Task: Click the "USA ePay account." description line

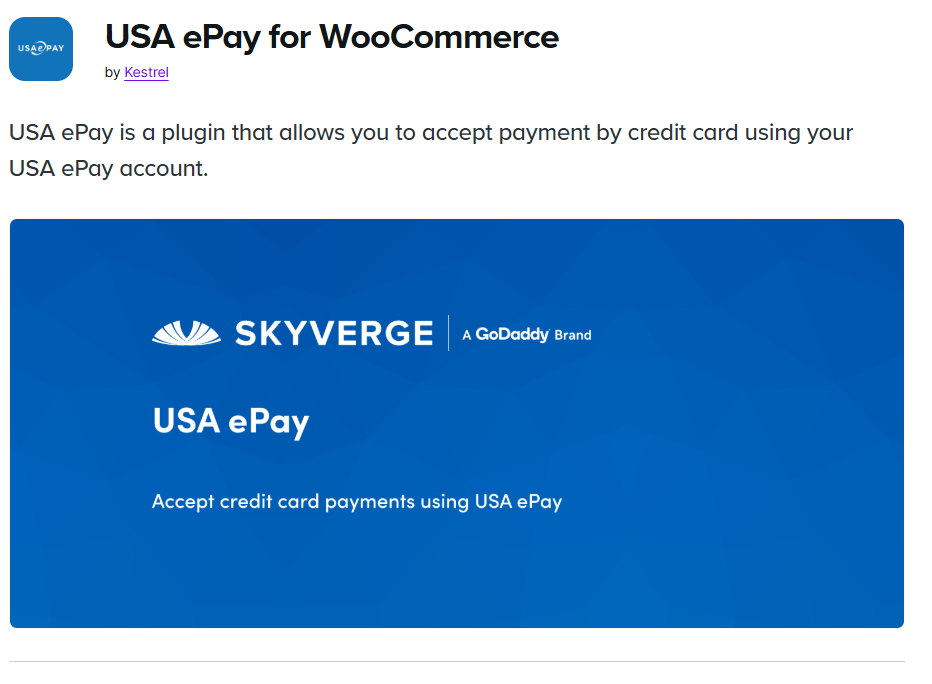Action: pos(108,169)
